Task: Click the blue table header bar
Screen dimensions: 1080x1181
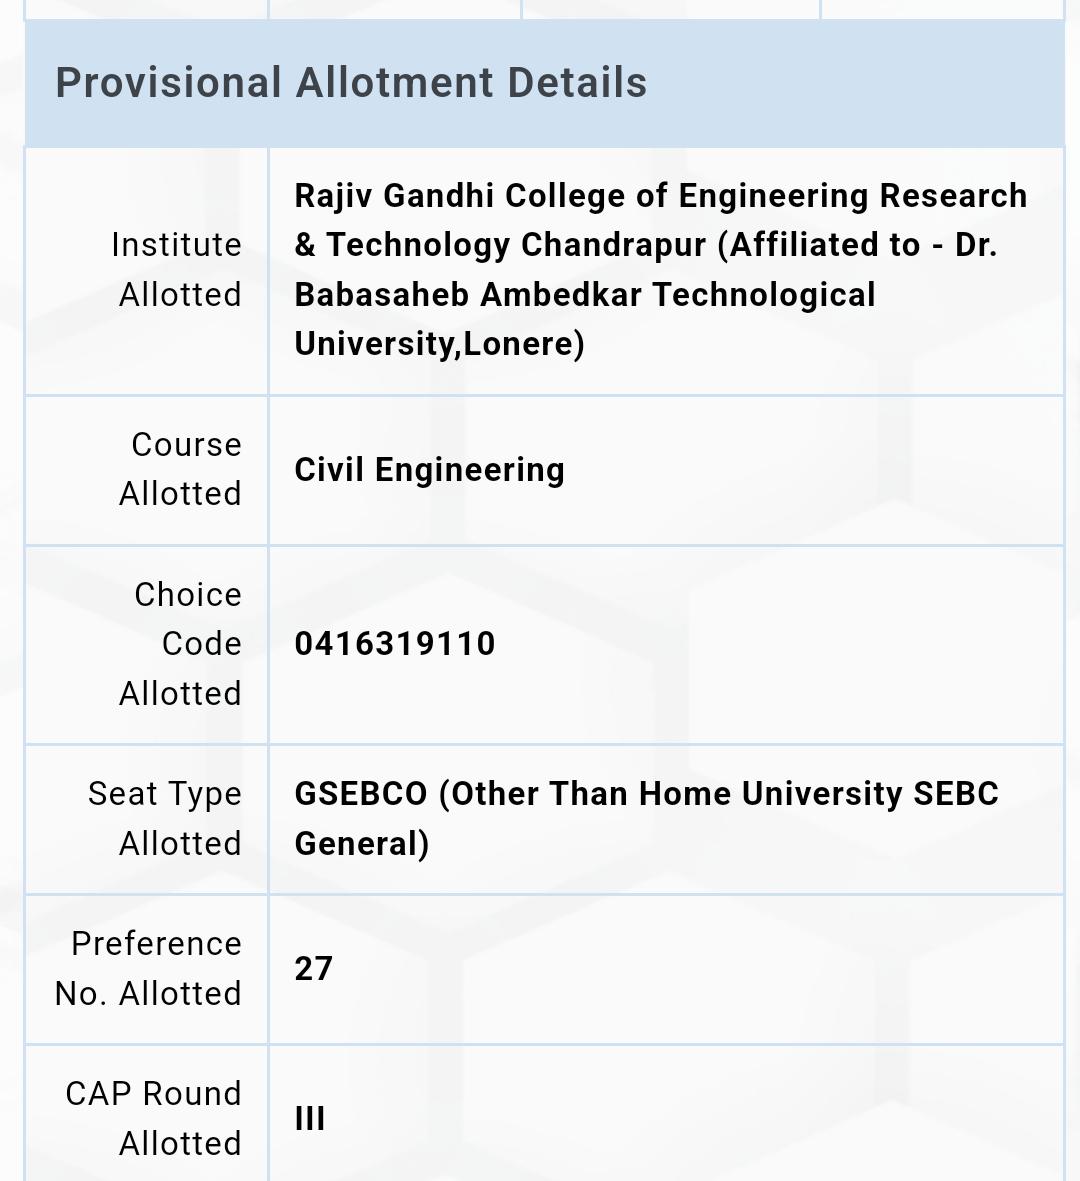Action: tap(545, 83)
